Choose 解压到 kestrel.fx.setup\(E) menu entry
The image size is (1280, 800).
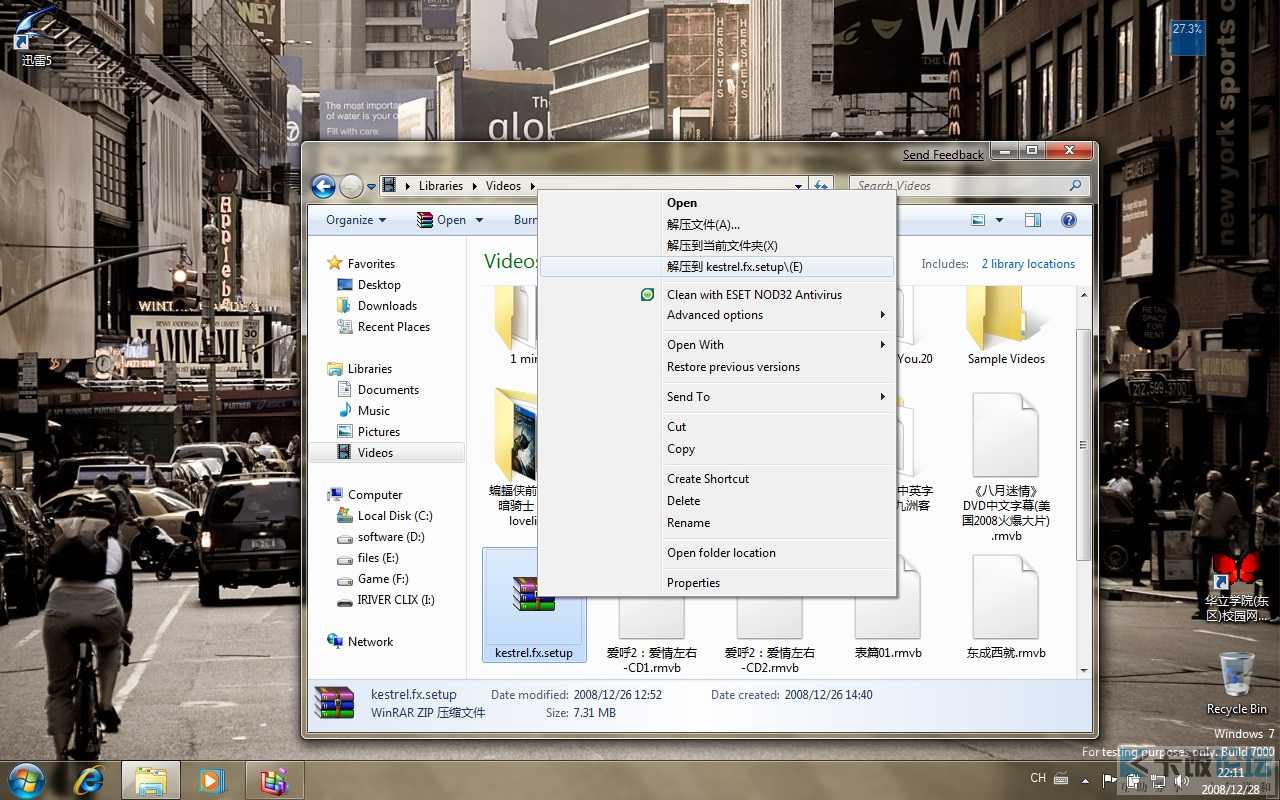(716, 267)
